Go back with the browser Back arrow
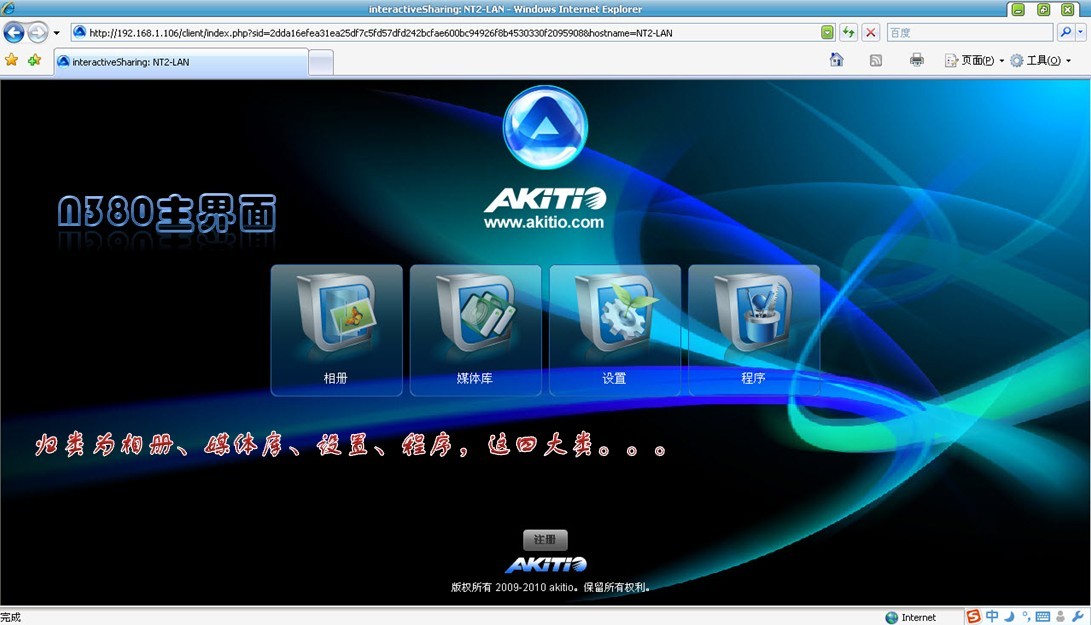This screenshot has height=625, width=1091. (14, 32)
